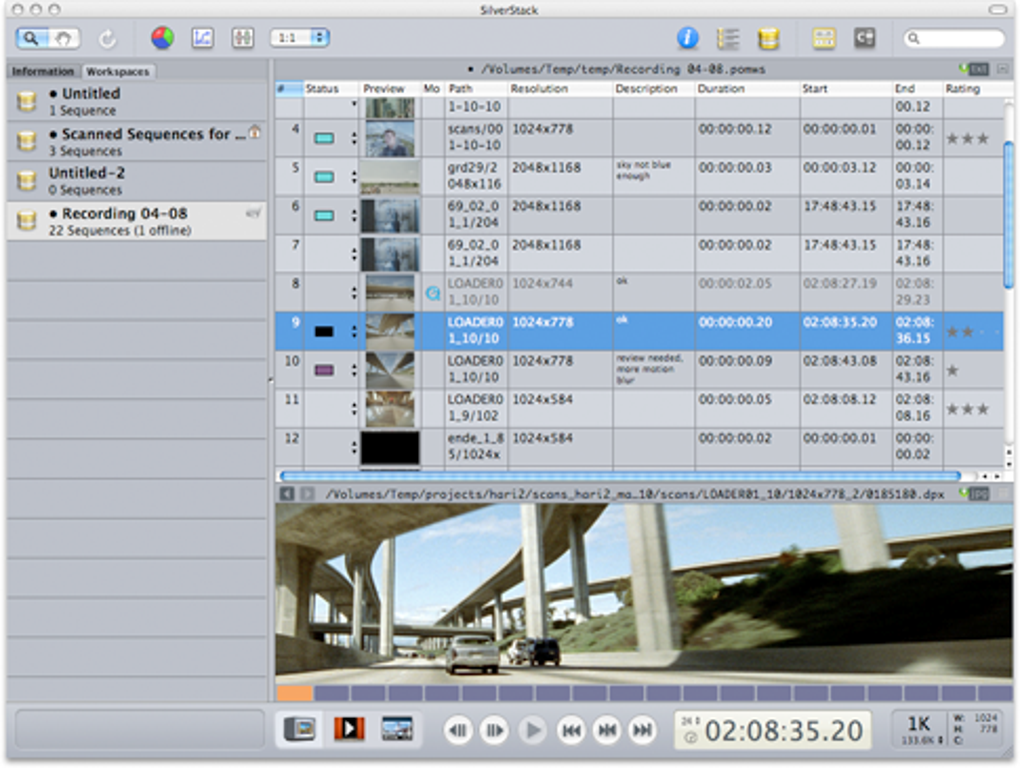The image size is (1020, 768).
Task: Toggle the thumbnail strip view mode
Action: coord(397,729)
